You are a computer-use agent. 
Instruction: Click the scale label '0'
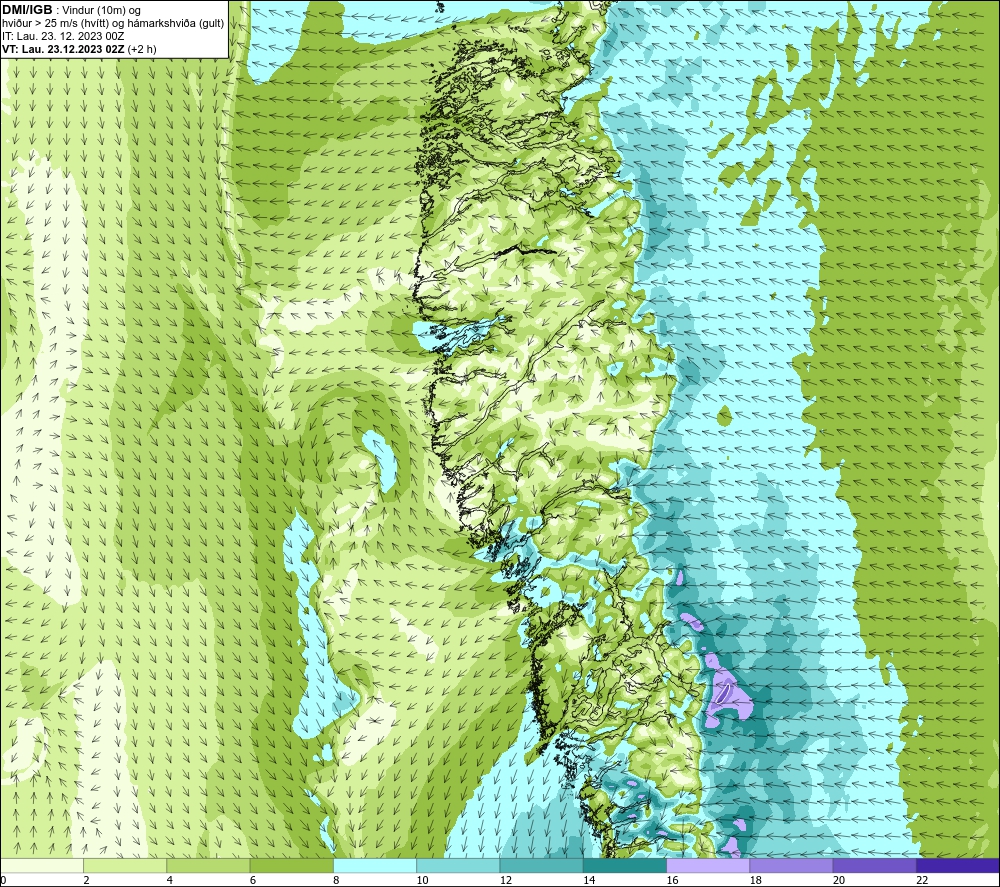[3, 881]
